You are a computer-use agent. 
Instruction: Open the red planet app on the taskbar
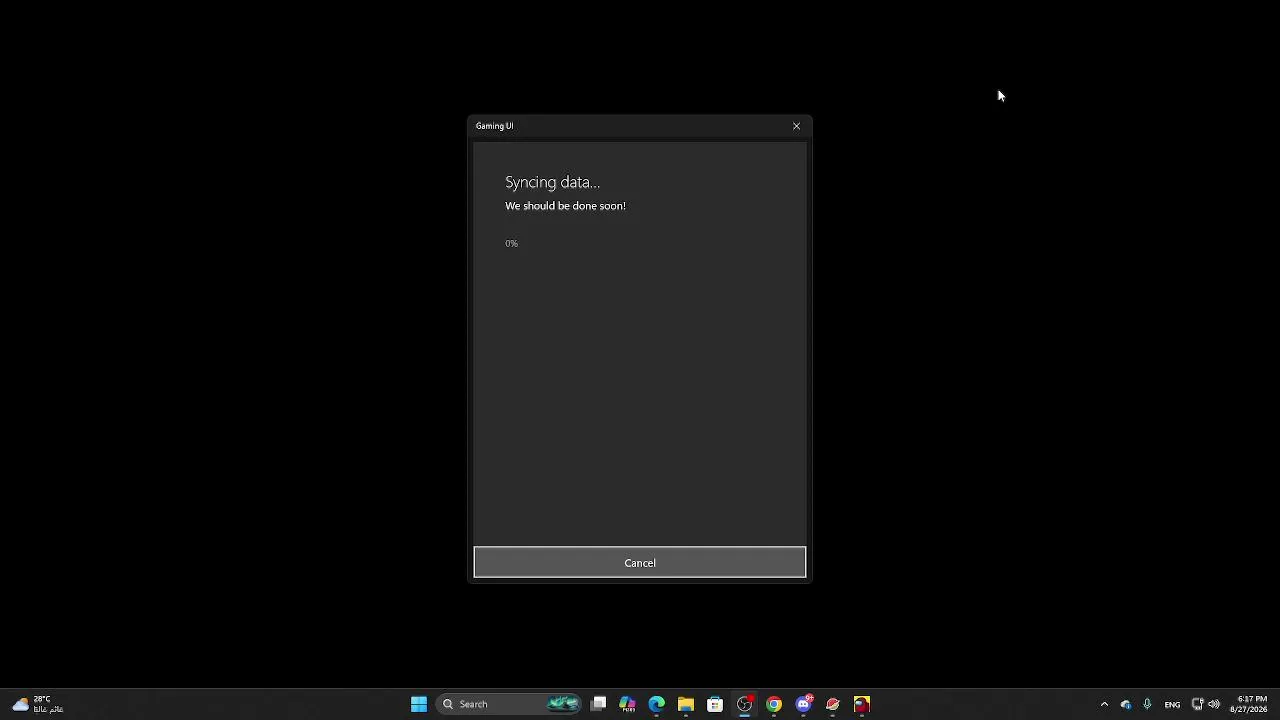[832, 704]
